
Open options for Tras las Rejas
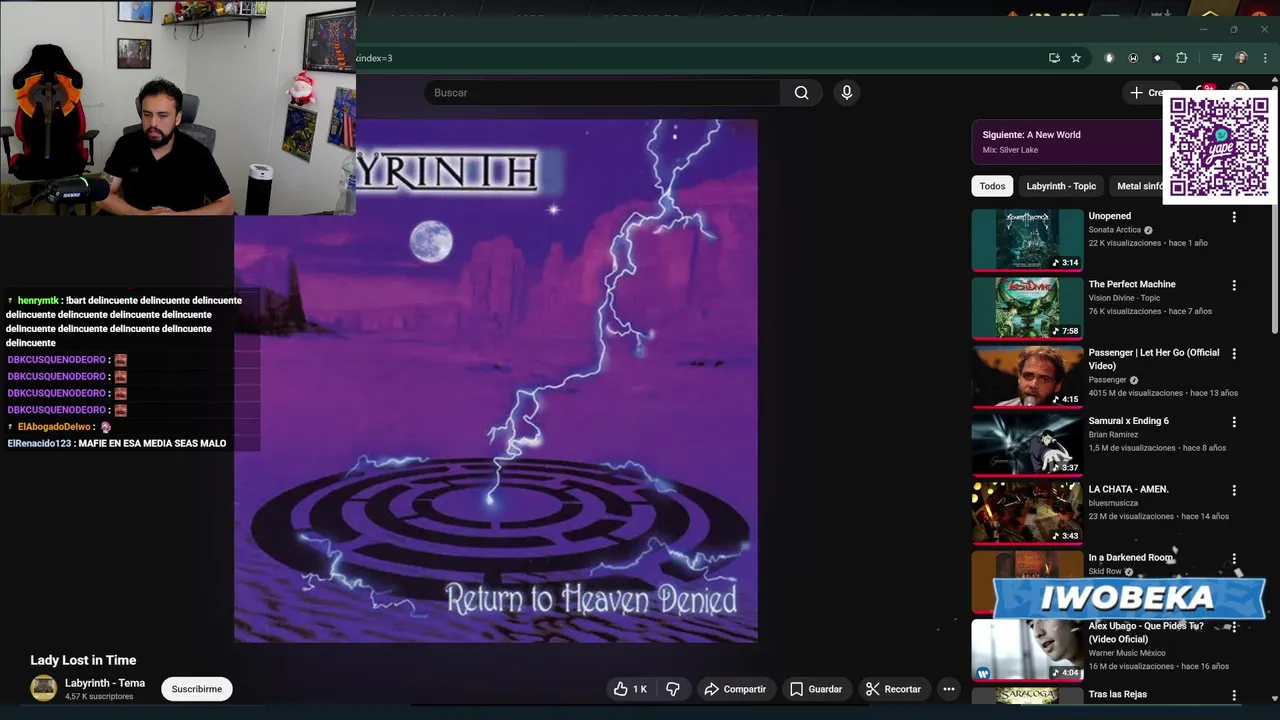[1234, 695]
